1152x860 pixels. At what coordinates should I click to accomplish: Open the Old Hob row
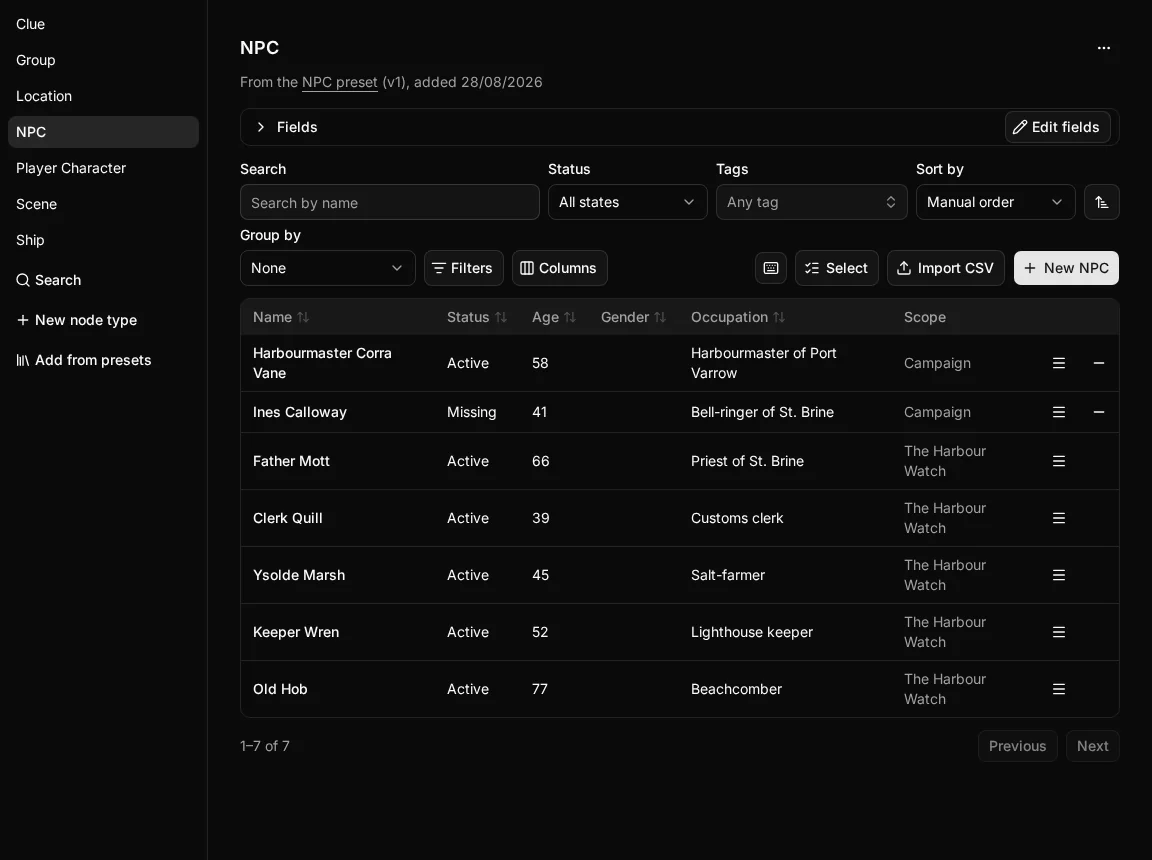click(x=680, y=689)
